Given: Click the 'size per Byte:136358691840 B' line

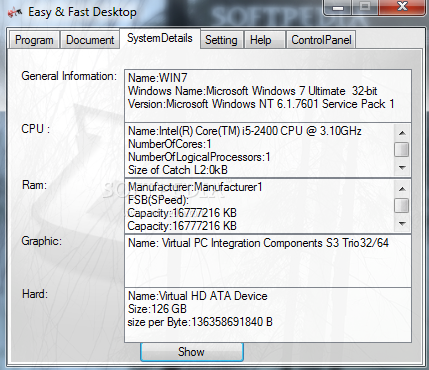Looking at the screenshot, I should [x=200, y=322].
